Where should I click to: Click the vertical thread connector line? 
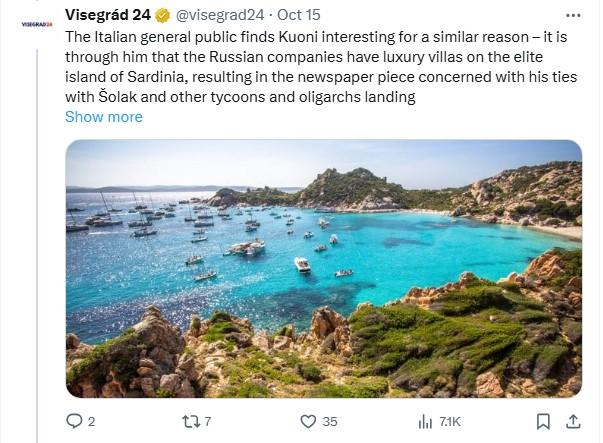[37, 246]
